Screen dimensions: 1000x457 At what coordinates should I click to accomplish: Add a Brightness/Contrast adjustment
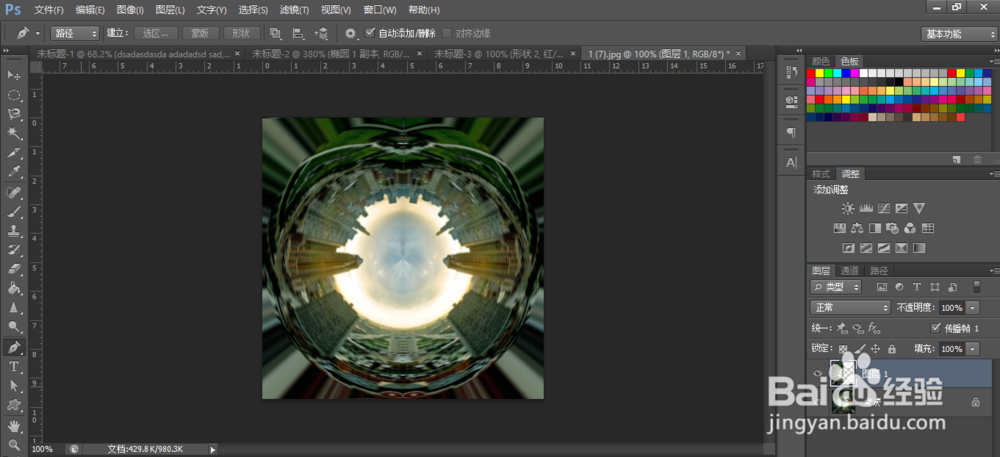point(847,208)
